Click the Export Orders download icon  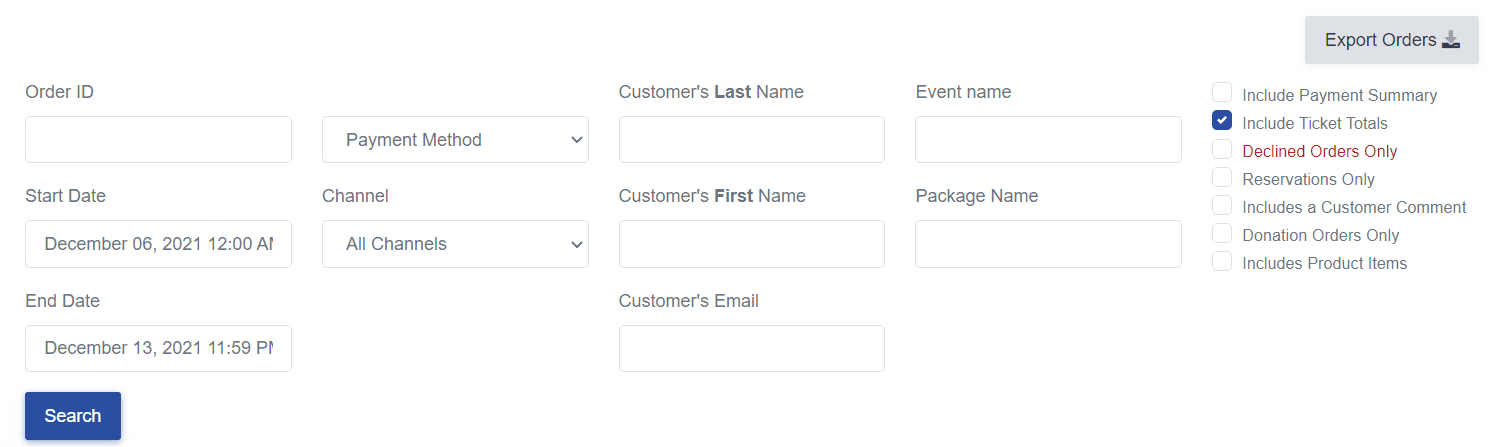(1451, 40)
